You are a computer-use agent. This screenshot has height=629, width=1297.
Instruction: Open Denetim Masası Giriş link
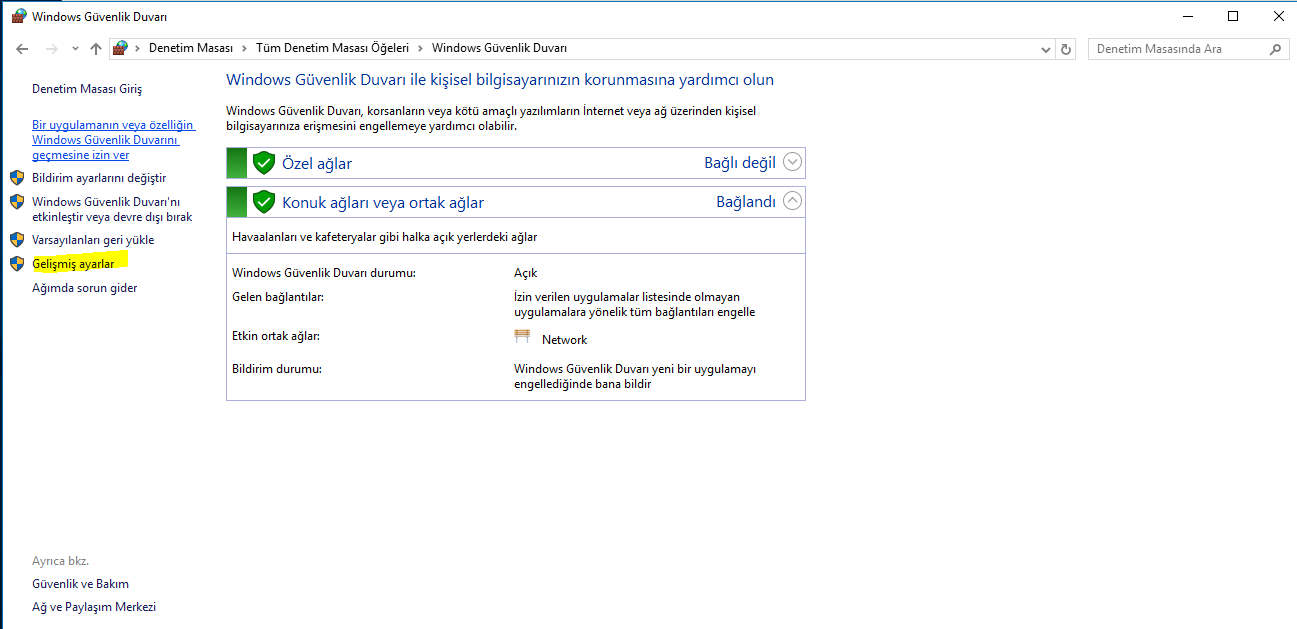pyautogui.click(x=87, y=89)
